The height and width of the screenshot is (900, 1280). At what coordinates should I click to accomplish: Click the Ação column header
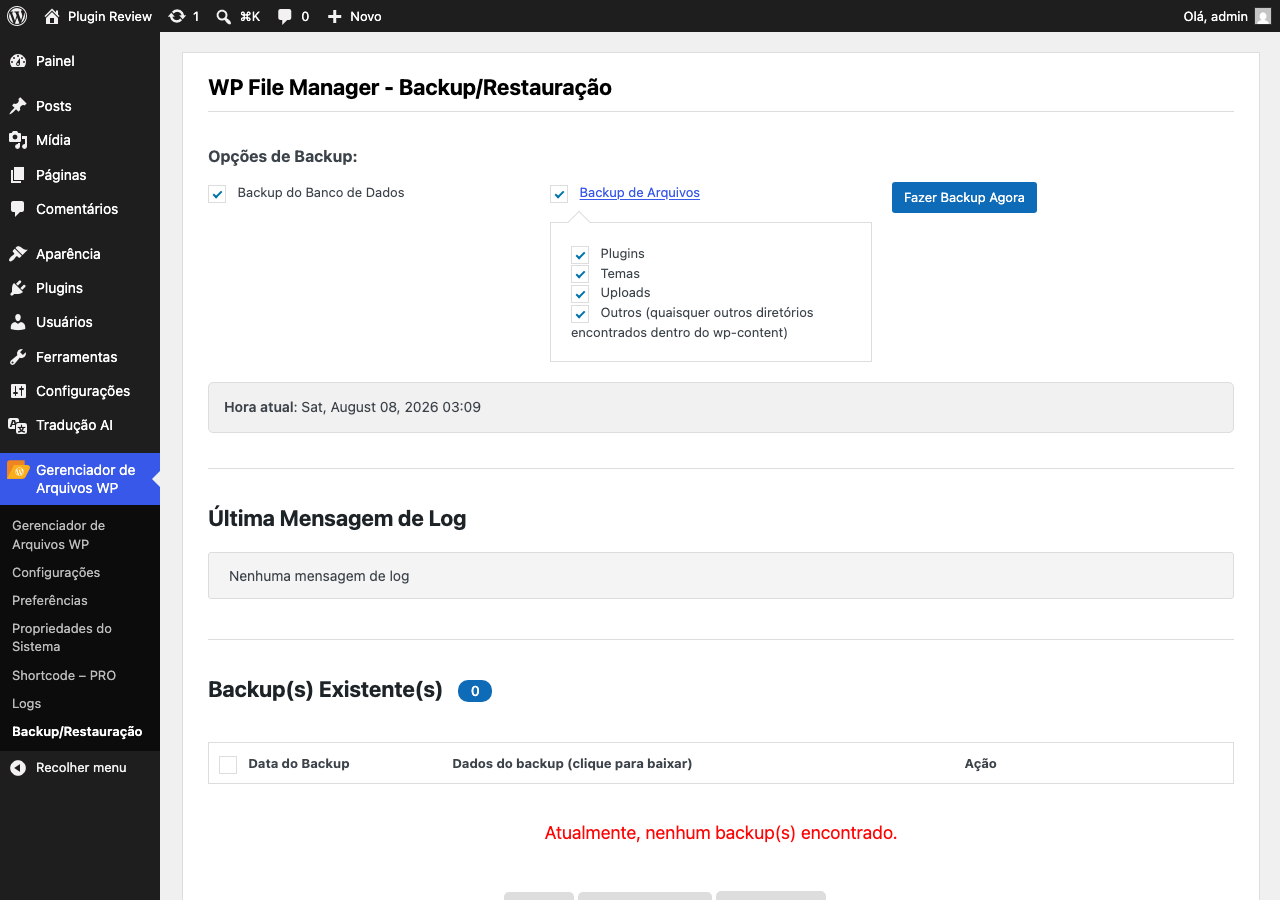click(981, 764)
